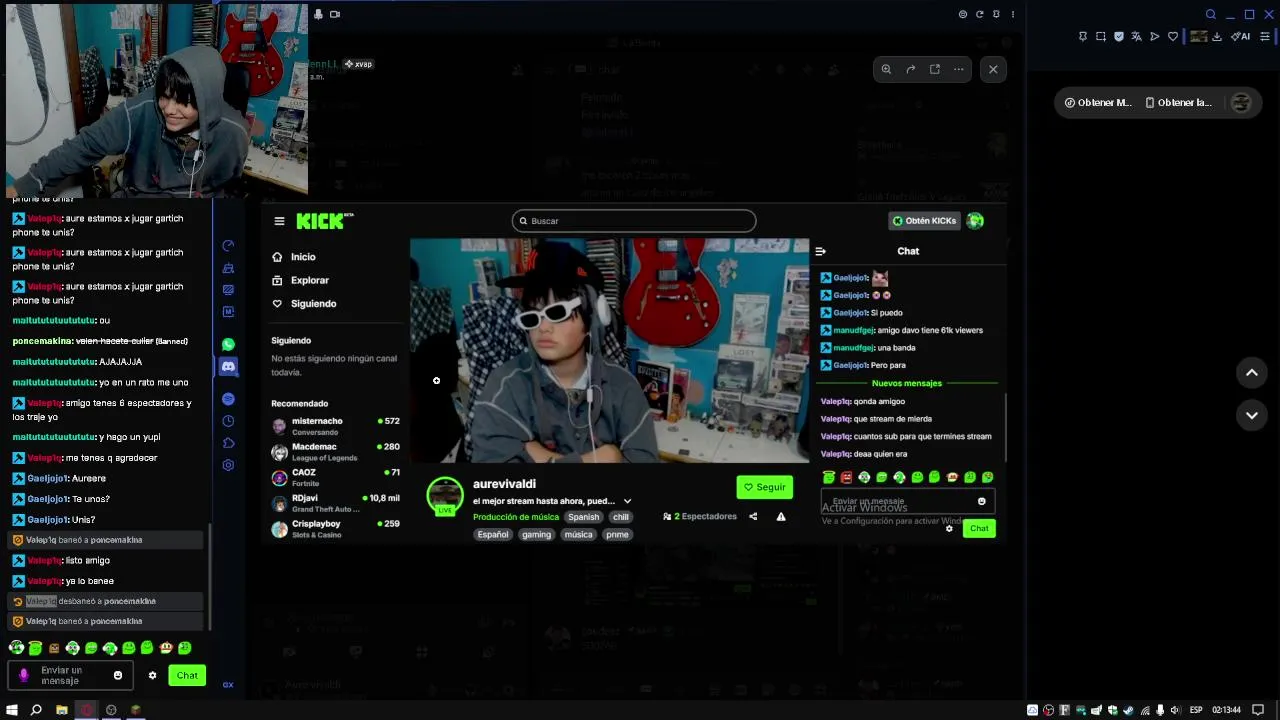This screenshot has height=720, width=1280.
Task: Focus the left Enviar un mensaje field
Action: point(68,675)
